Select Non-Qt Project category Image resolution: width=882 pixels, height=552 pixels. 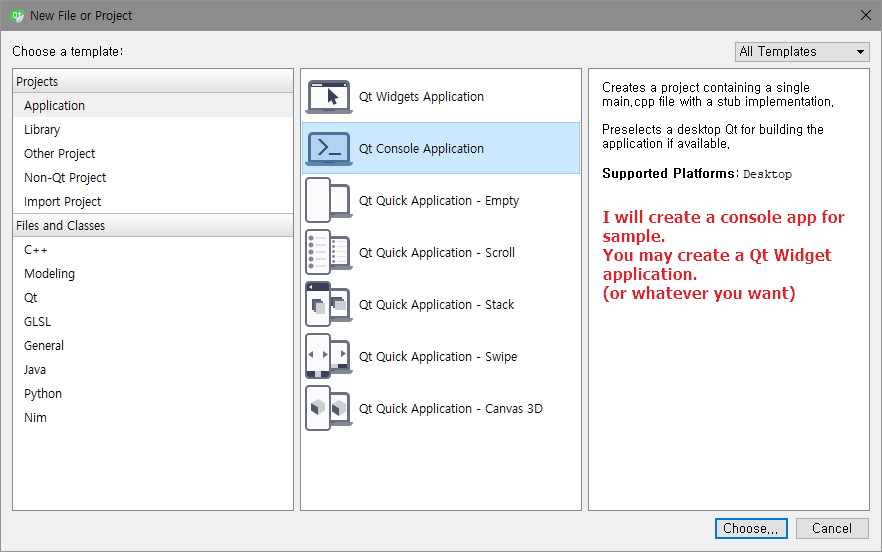(x=65, y=178)
